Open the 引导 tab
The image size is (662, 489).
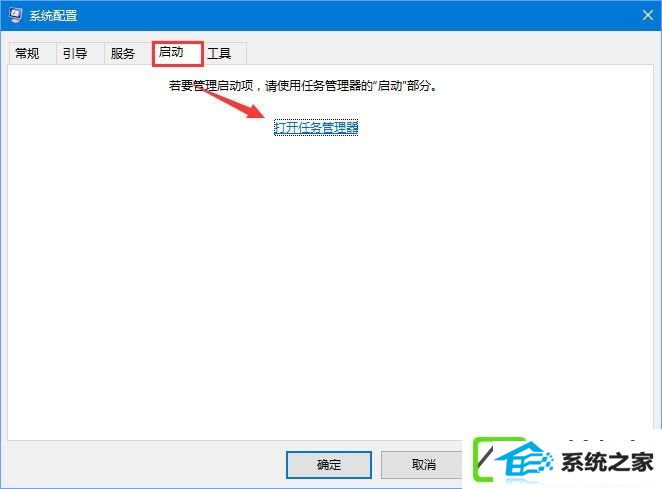click(75, 54)
